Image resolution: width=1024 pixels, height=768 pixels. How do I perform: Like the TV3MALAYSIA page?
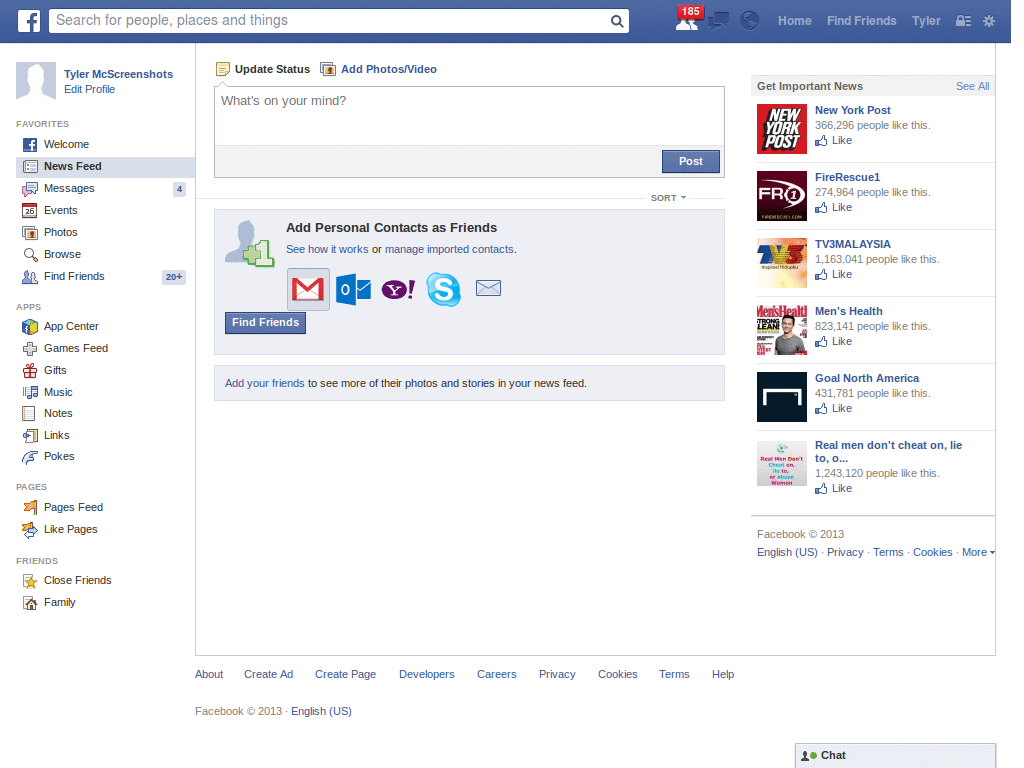pyautogui.click(x=833, y=275)
